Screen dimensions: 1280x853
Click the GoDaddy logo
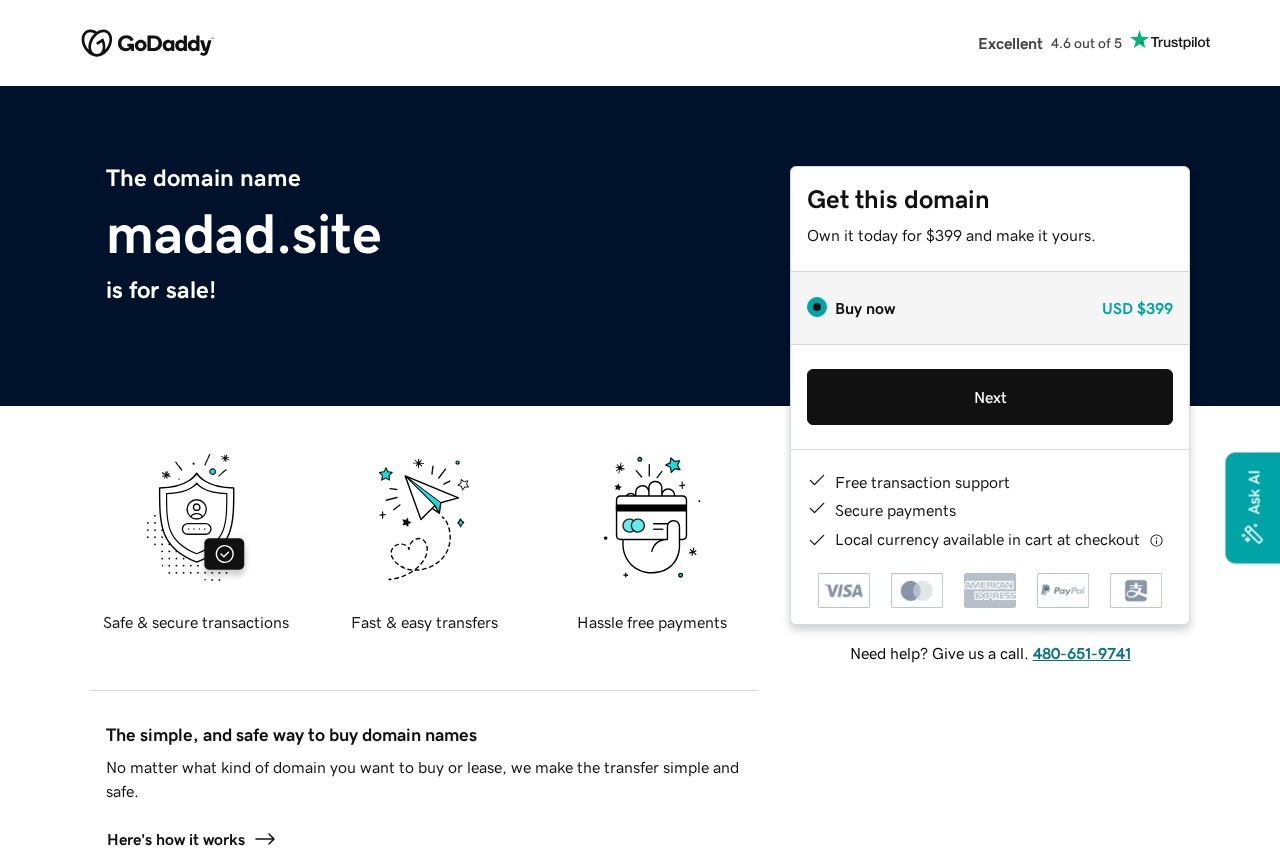147,43
